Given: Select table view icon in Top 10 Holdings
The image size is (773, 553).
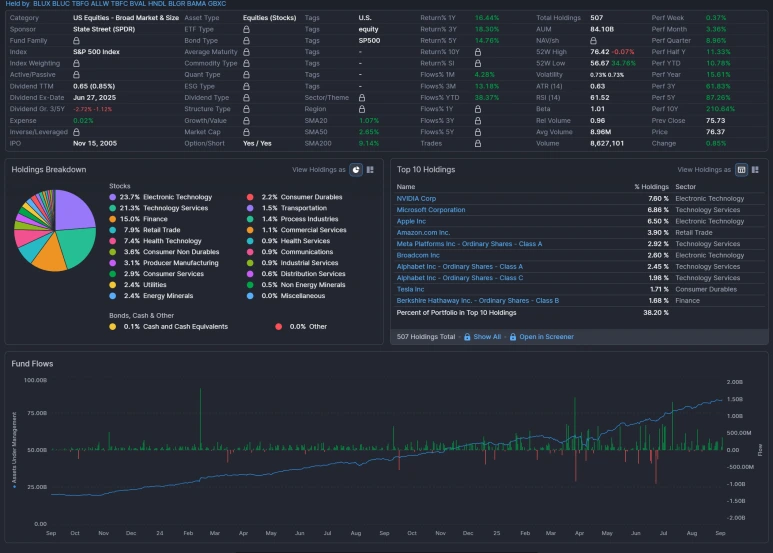Looking at the screenshot, I should 741,170.
